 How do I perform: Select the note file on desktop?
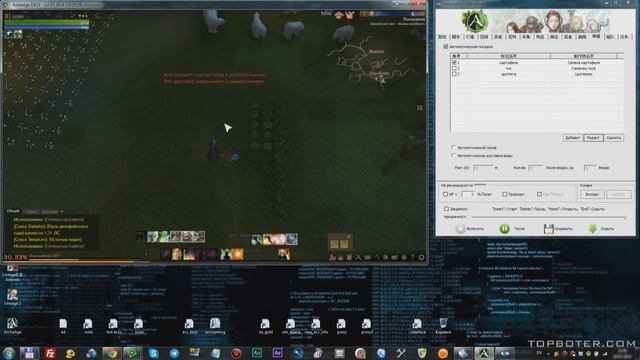(x=88, y=326)
